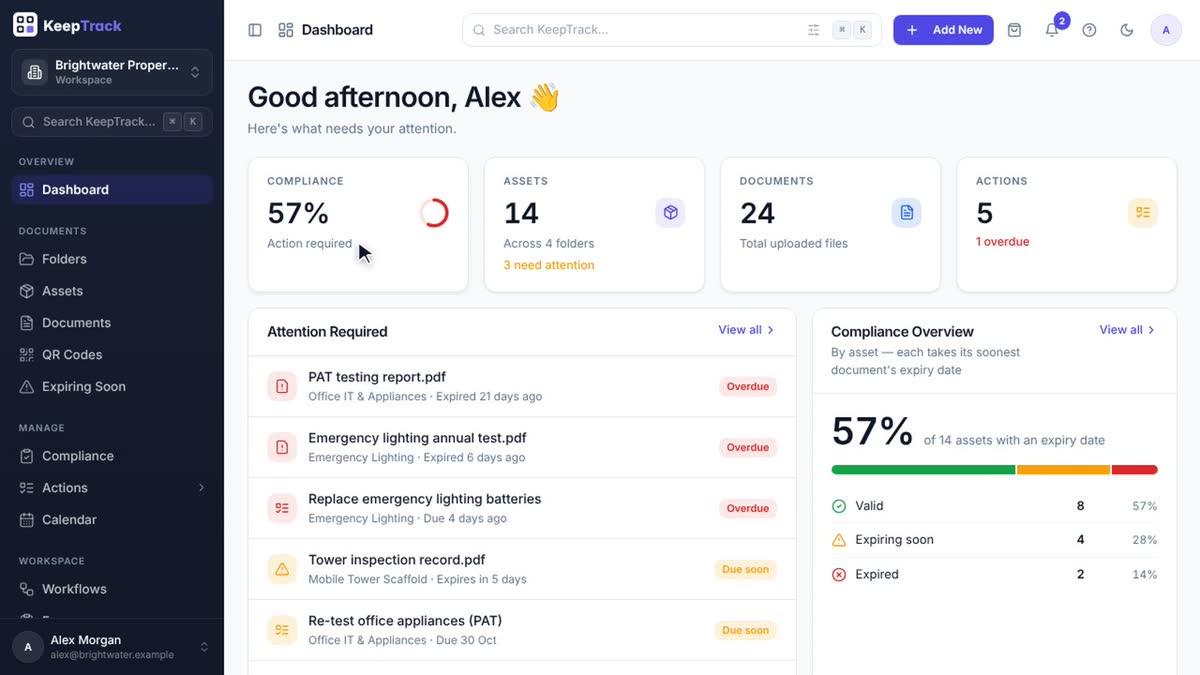The height and width of the screenshot is (675, 1200).
Task: Click the Actions list icon in sidebar
Action: coord(27,488)
